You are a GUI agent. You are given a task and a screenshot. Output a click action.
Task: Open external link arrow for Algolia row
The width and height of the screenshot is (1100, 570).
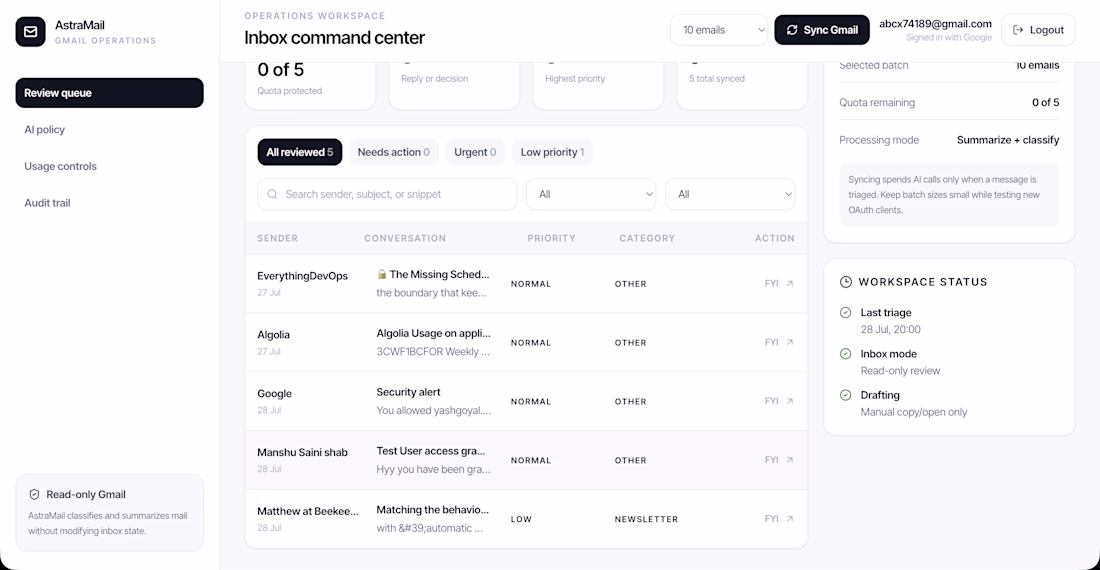coord(790,342)
